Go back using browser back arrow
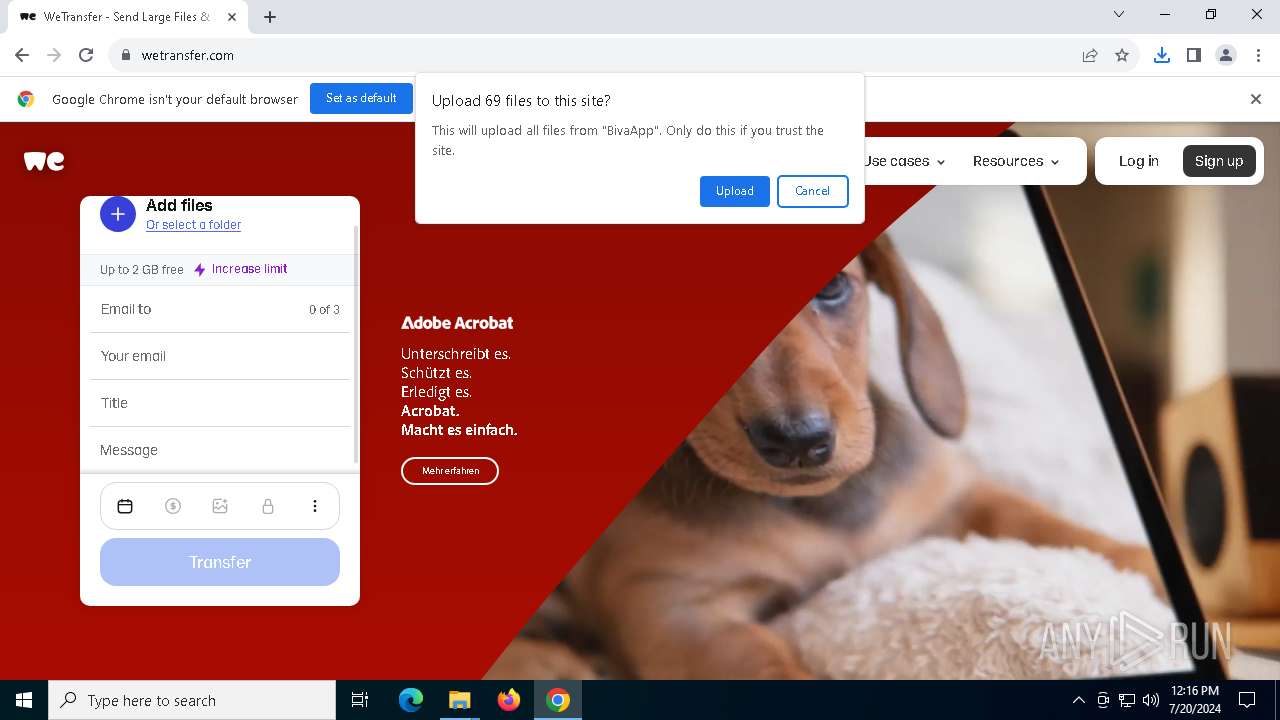This screenshot has height=720, width=1280. pyautogui.click(x=22, y=55)
